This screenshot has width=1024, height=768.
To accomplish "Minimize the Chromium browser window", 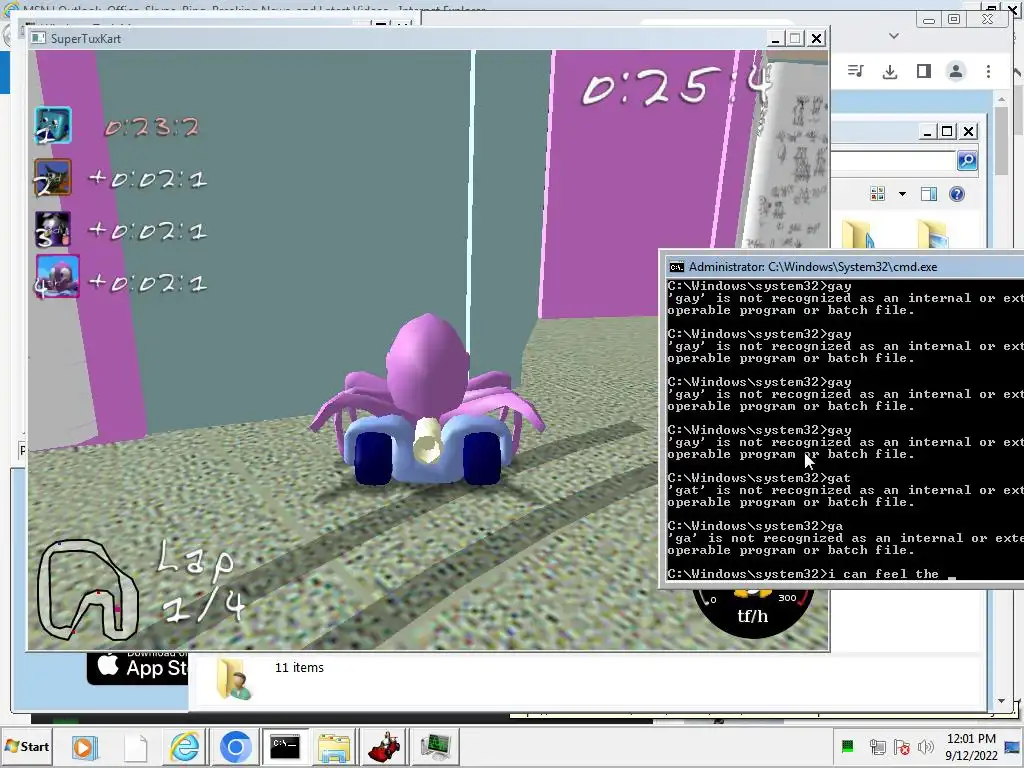I will [x=928, y=20].
